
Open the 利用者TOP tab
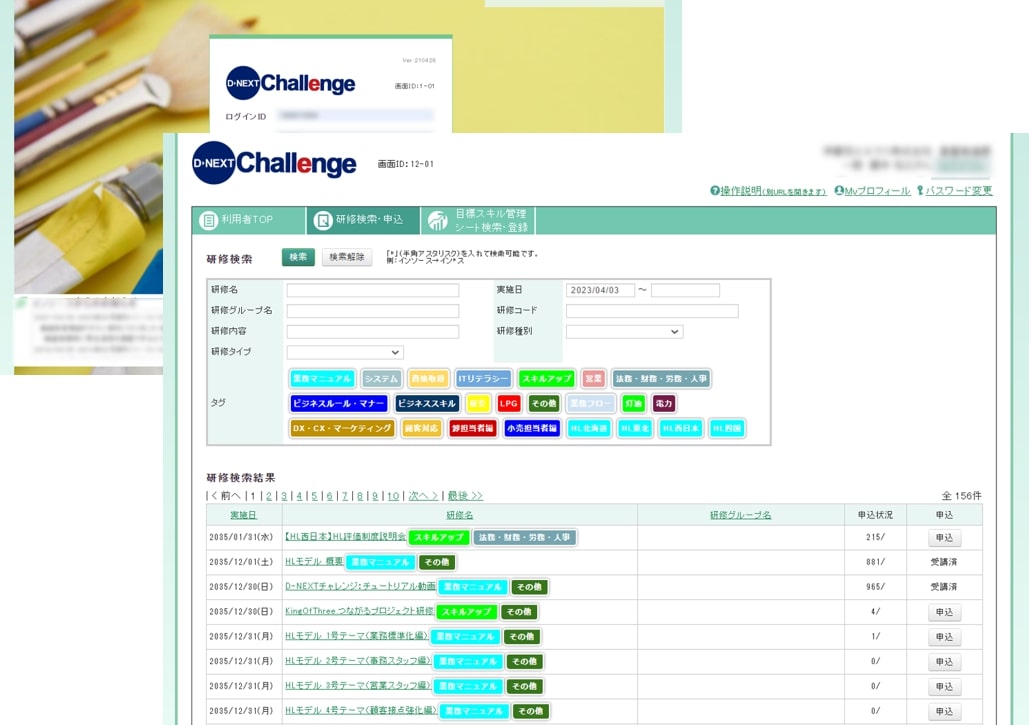[x=249, y=220]
